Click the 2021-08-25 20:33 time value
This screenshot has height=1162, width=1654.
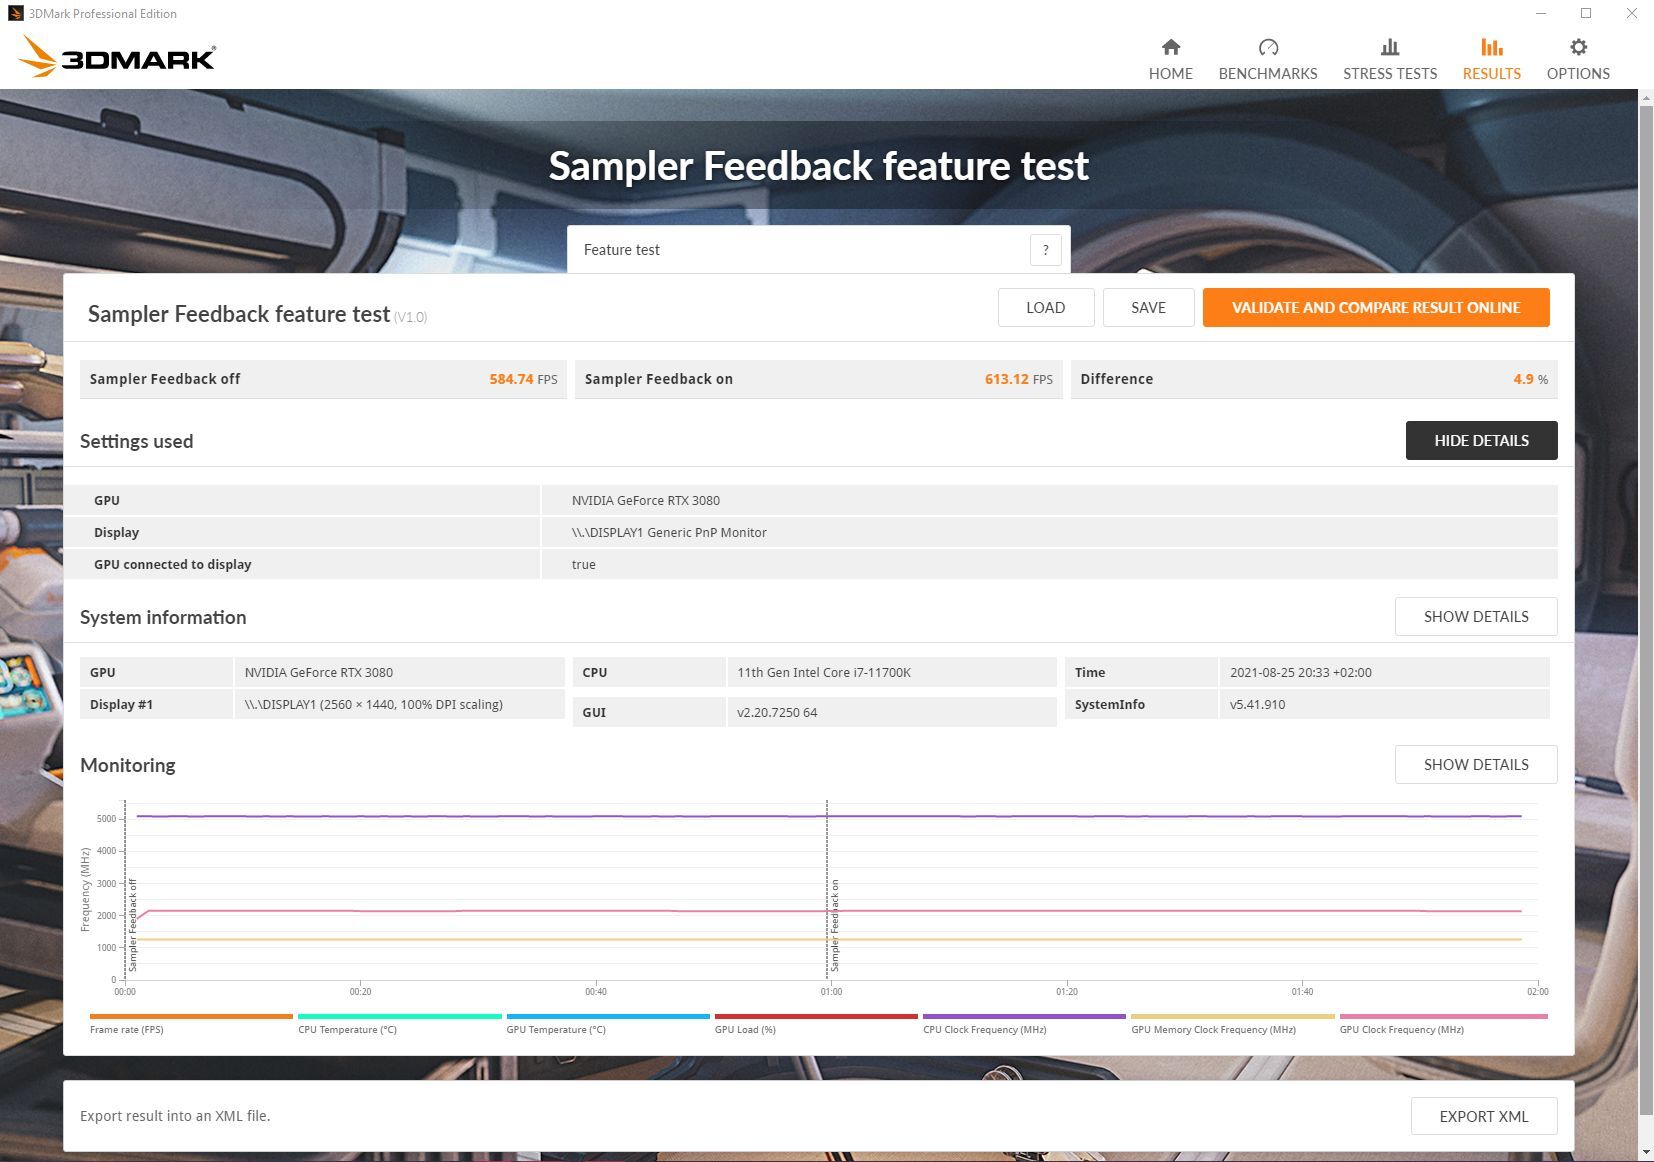[1301, 672]
